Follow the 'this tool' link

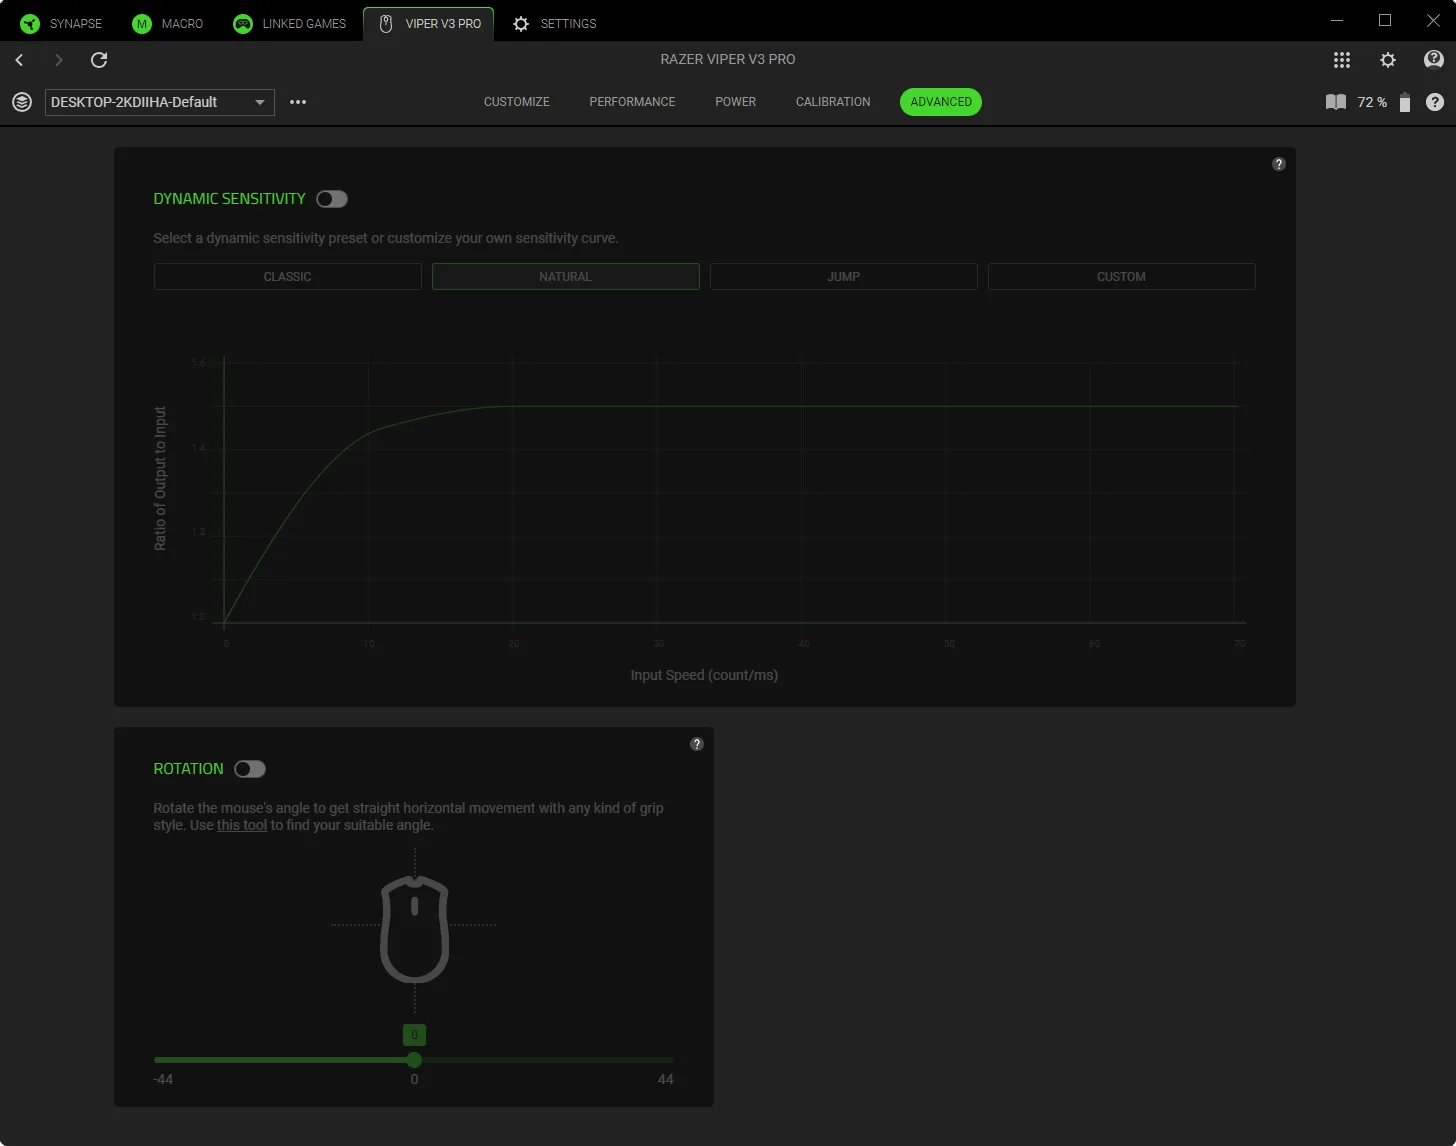click(242, 825)
